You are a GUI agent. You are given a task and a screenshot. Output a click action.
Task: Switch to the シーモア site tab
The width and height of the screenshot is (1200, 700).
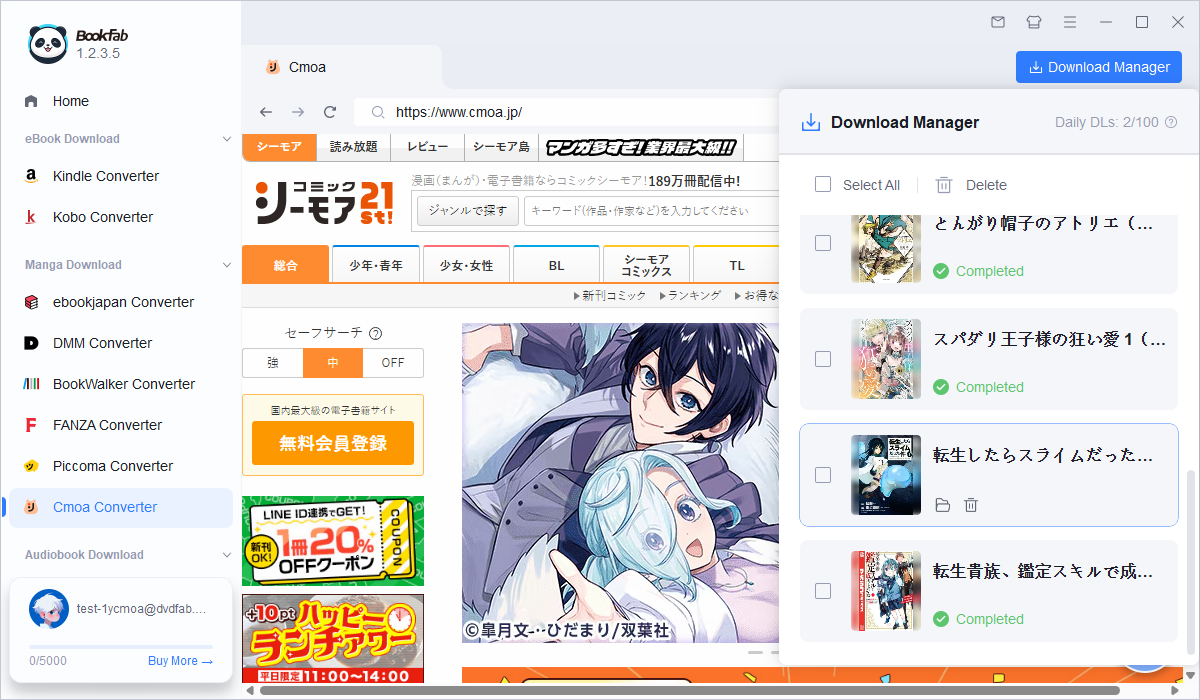point(279,147)
